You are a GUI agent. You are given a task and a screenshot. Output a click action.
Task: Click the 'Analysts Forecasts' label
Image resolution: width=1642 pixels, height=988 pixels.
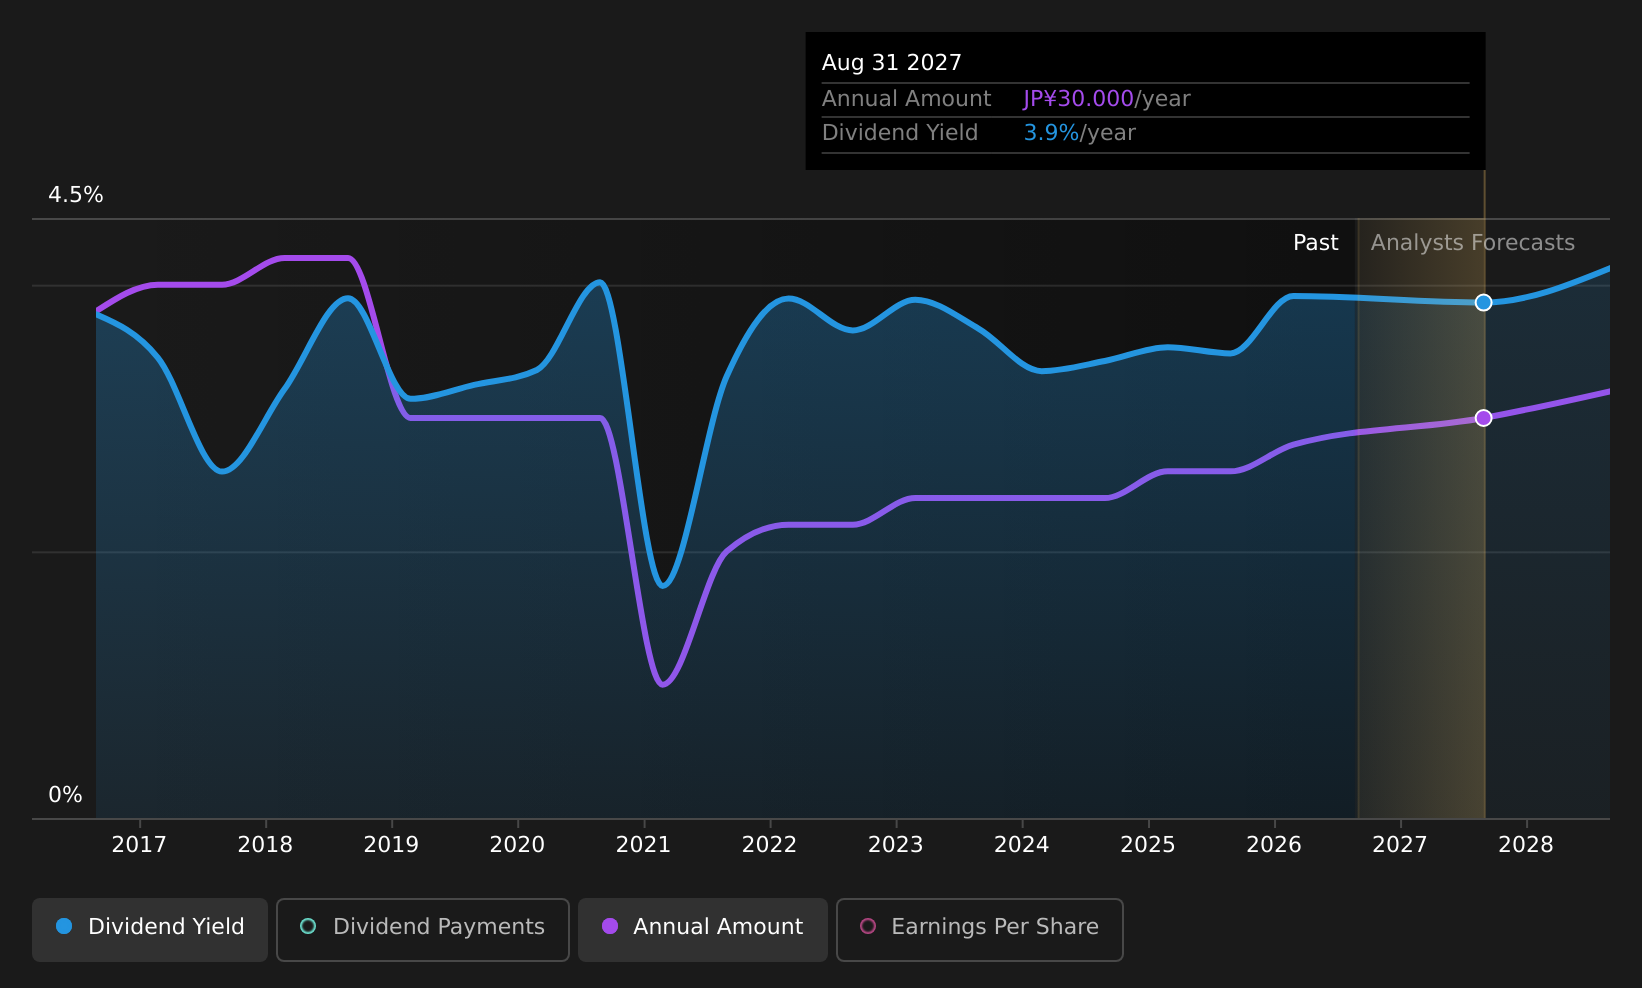point(1472,243)
